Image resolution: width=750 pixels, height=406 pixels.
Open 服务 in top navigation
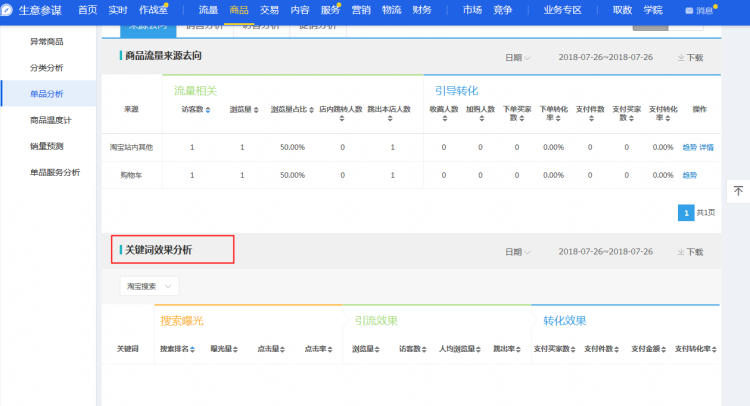[331, 10]
